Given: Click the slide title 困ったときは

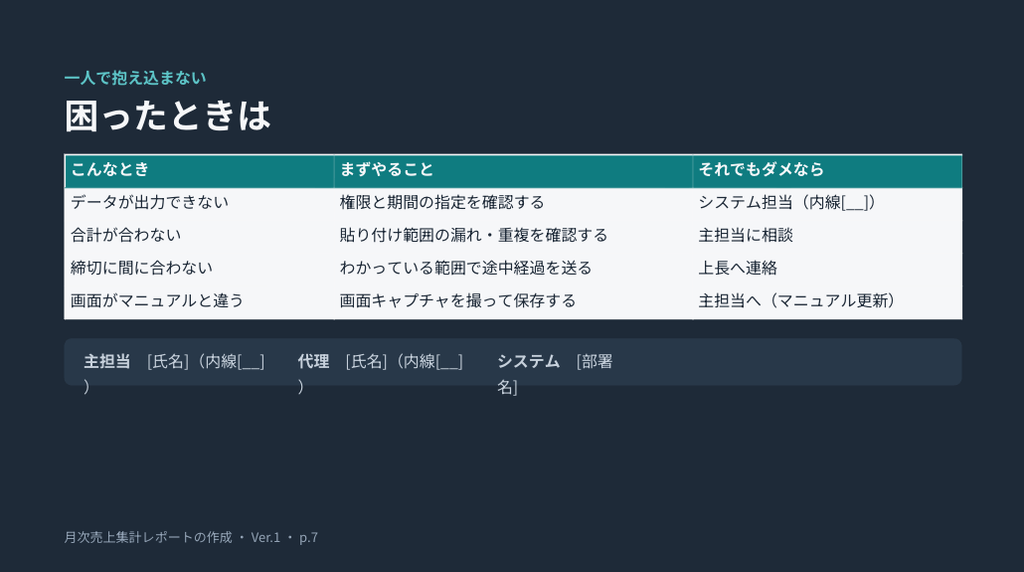Looking at the screenshot, I should click(167, 116).
